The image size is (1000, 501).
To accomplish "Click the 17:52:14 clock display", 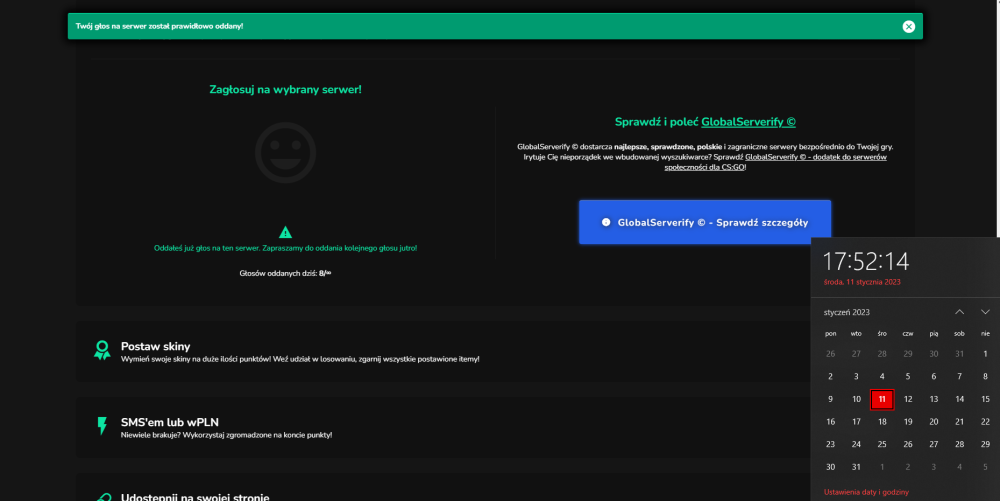I will (866, 261).
